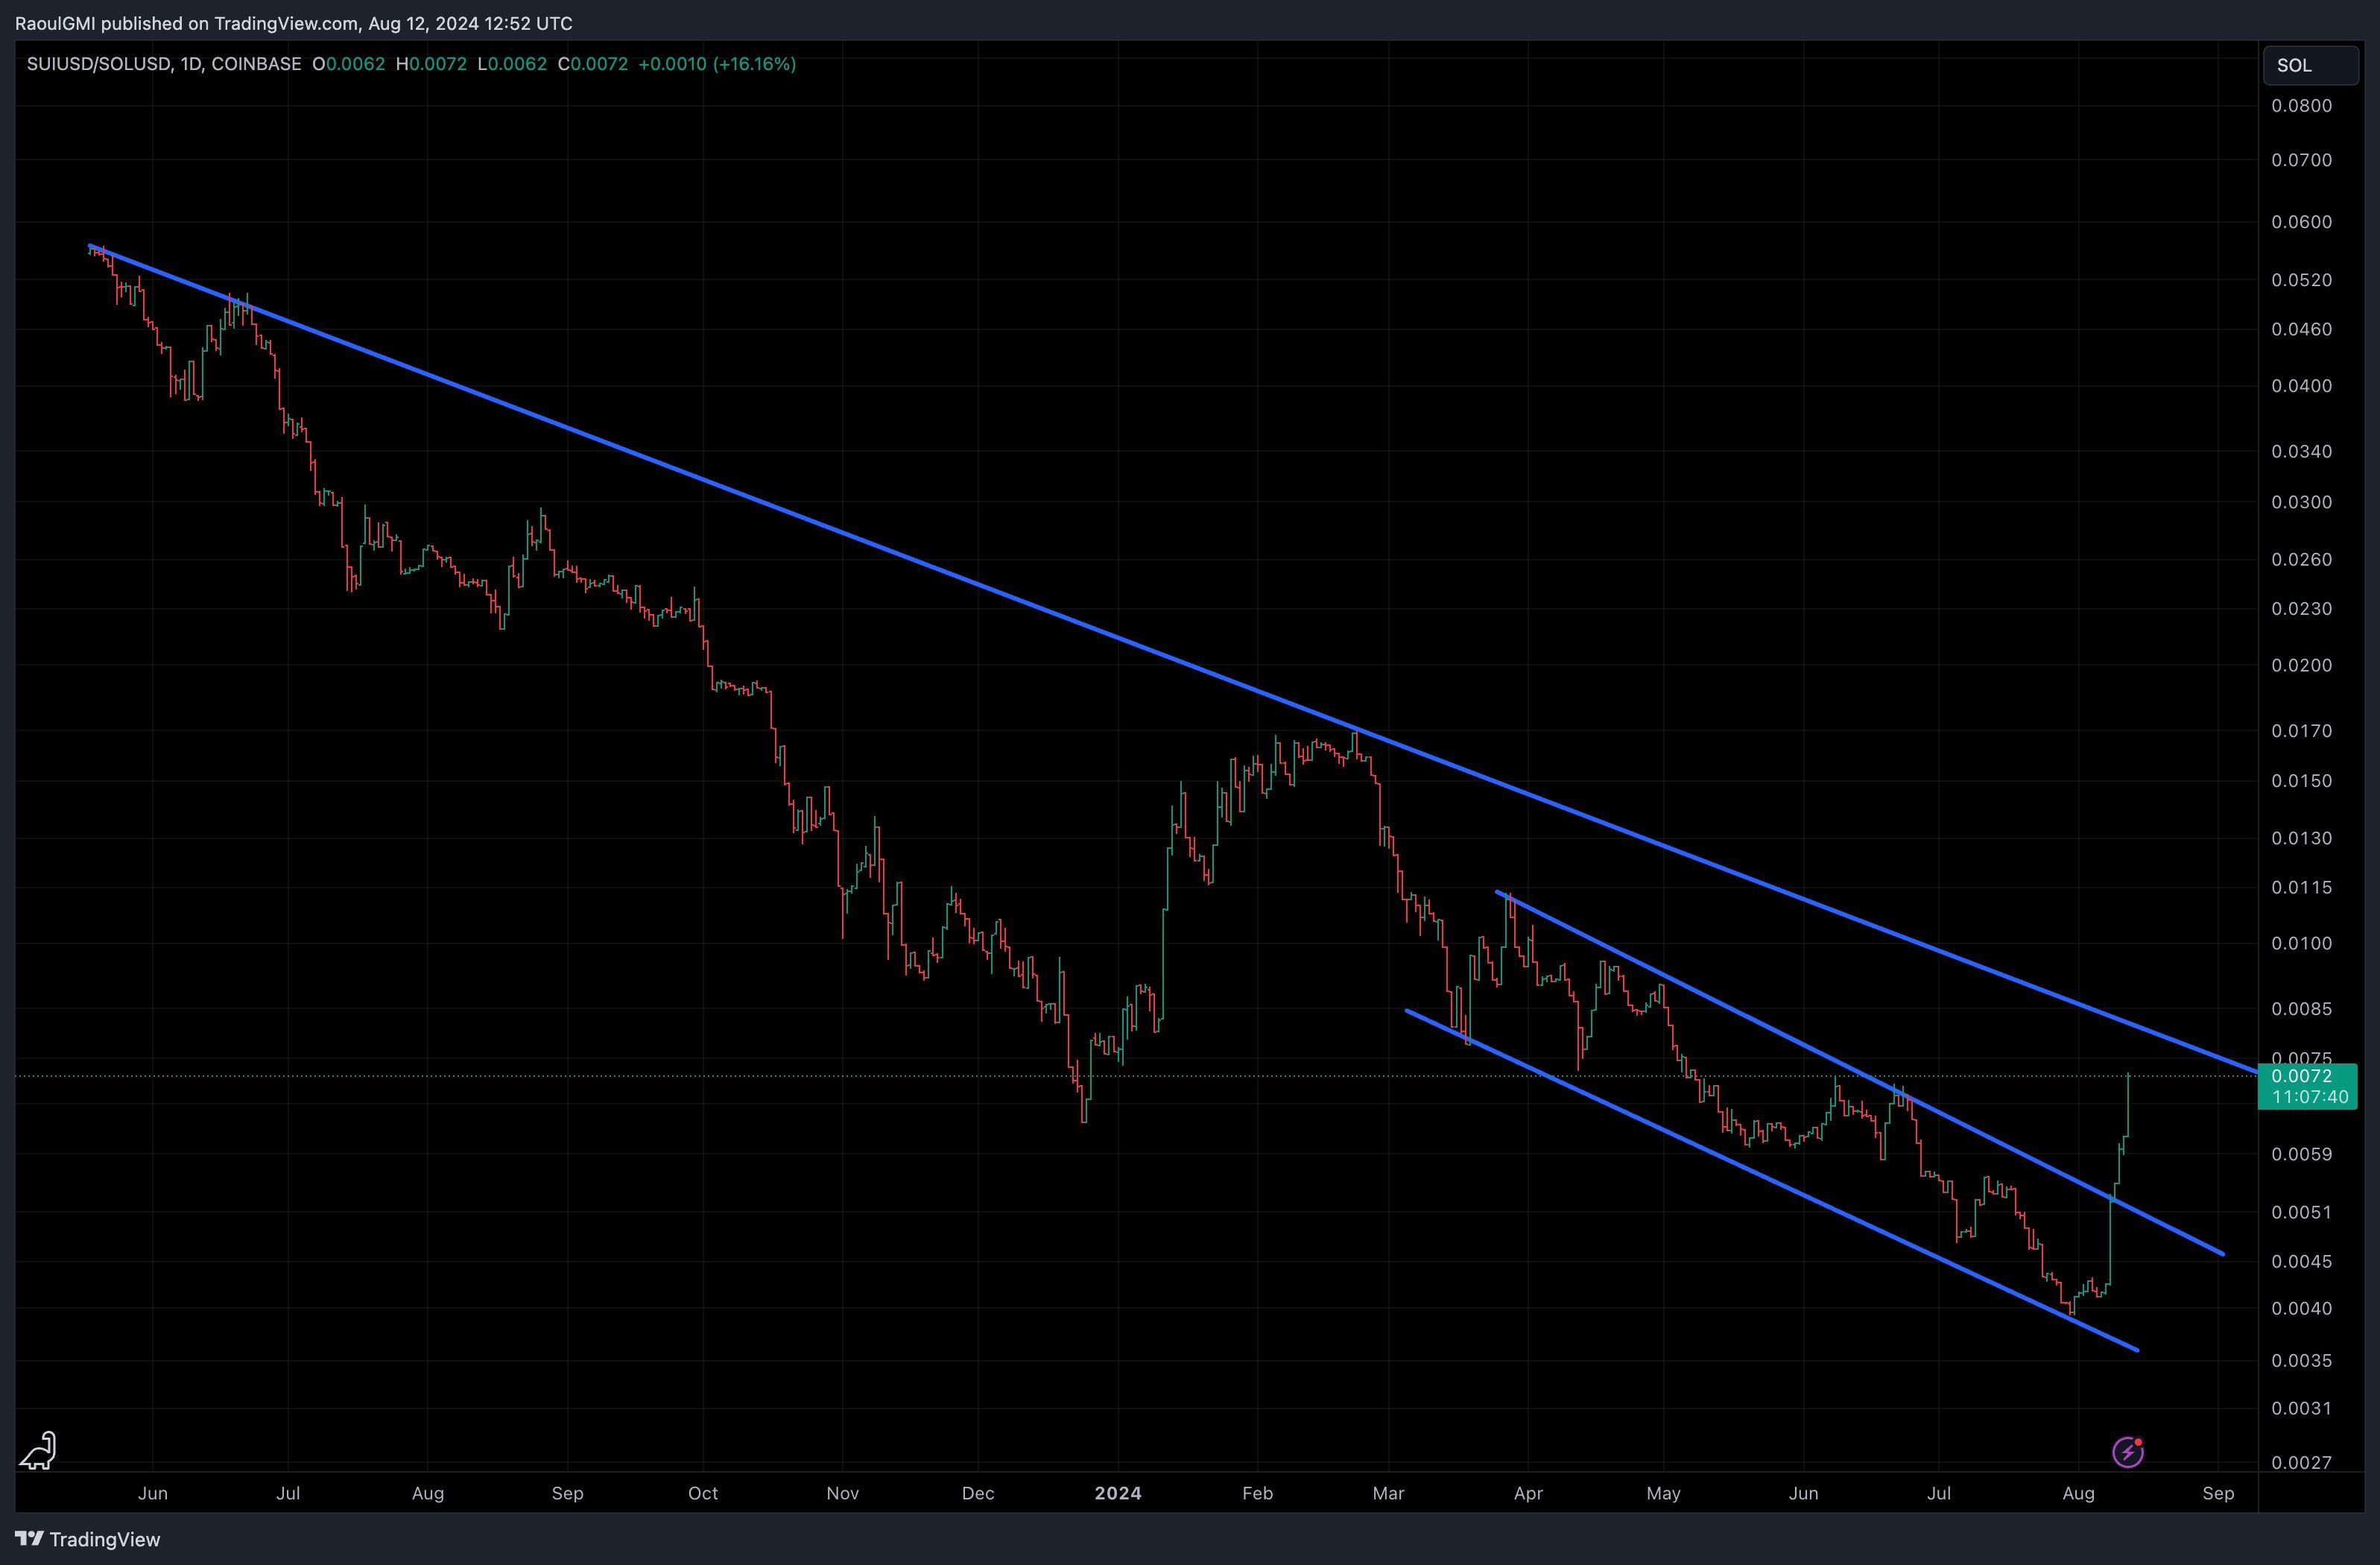Click the red notification dot on the lightning icon

2139,1441
